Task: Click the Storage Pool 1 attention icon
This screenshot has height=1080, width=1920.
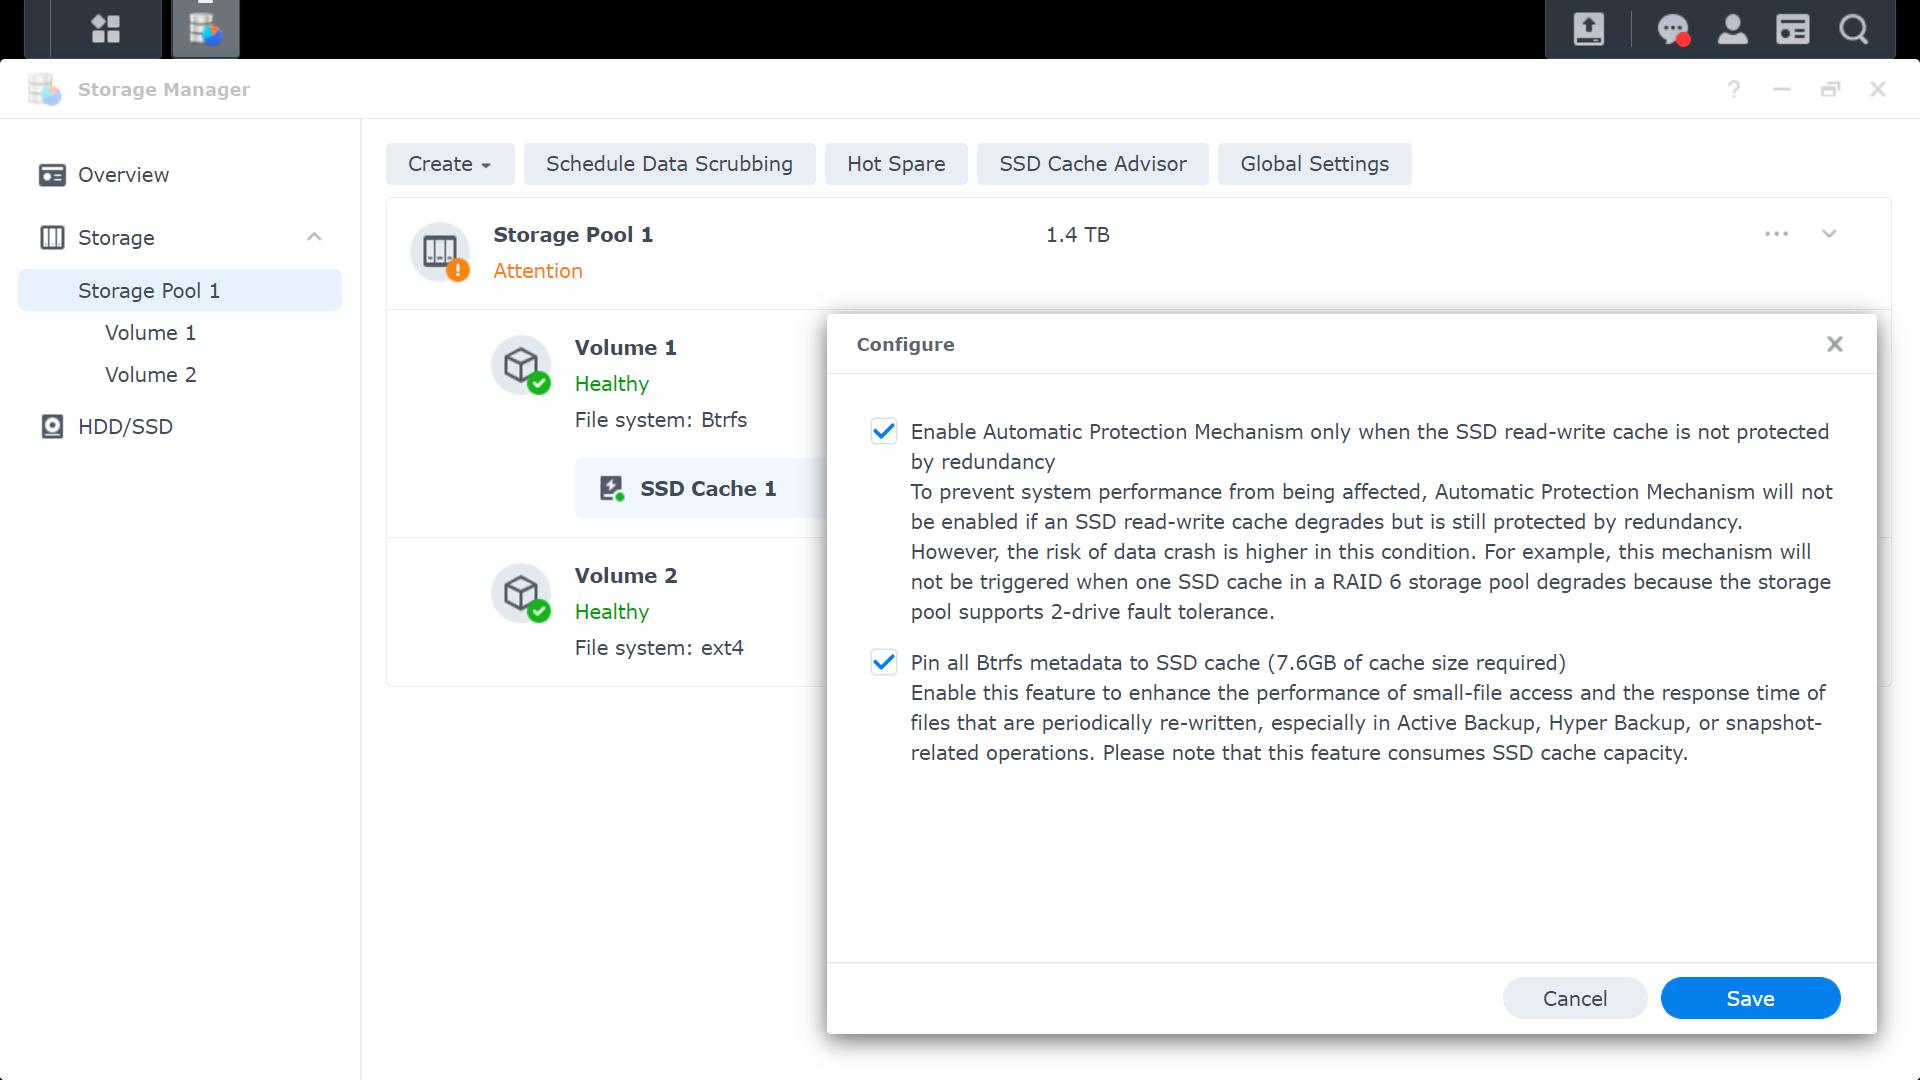Action: pyautogui.click(x=440, y=252)
